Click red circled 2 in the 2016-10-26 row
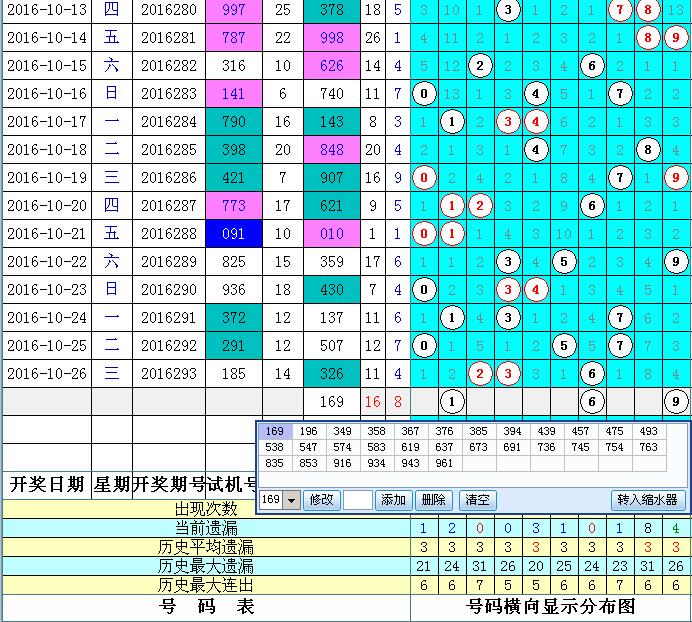Screen dimensions: 692x622 tap(480, 374)
